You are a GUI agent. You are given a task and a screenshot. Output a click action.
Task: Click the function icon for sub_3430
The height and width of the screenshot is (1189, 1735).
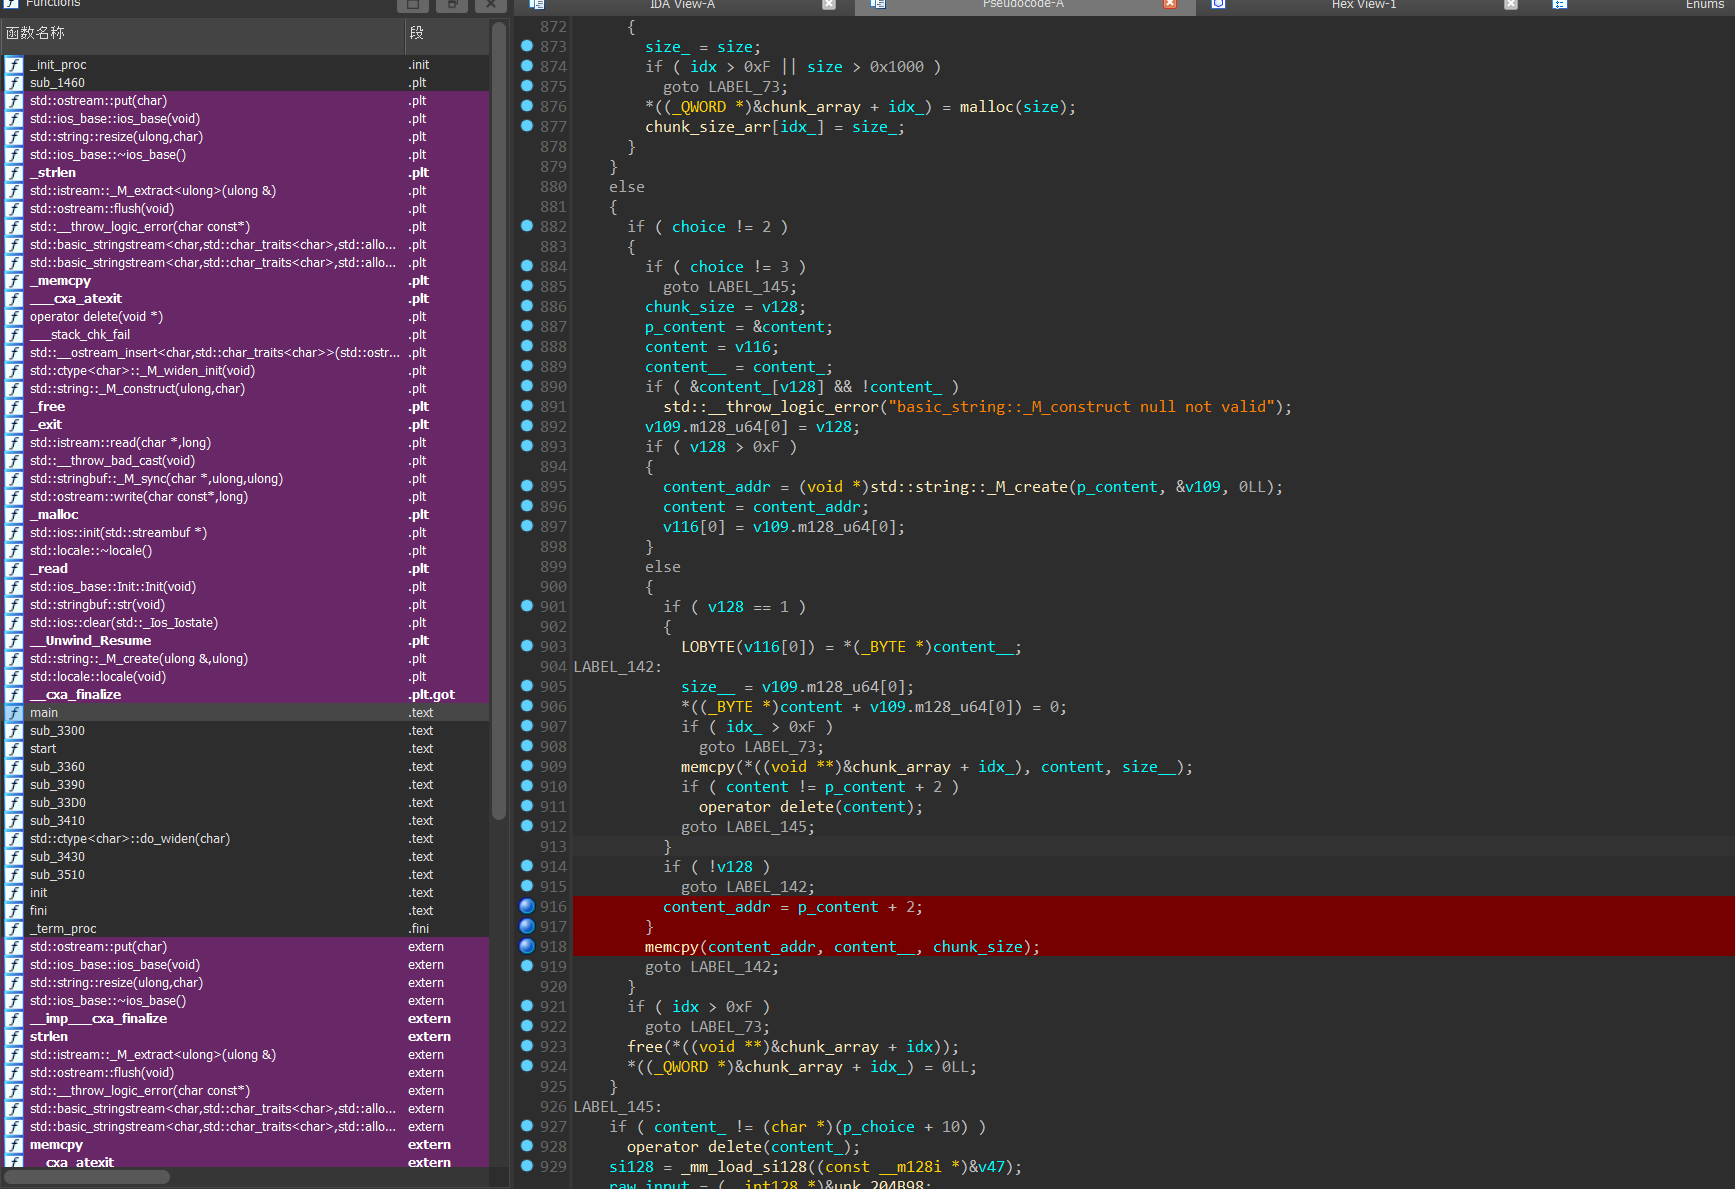coord(15,857)
